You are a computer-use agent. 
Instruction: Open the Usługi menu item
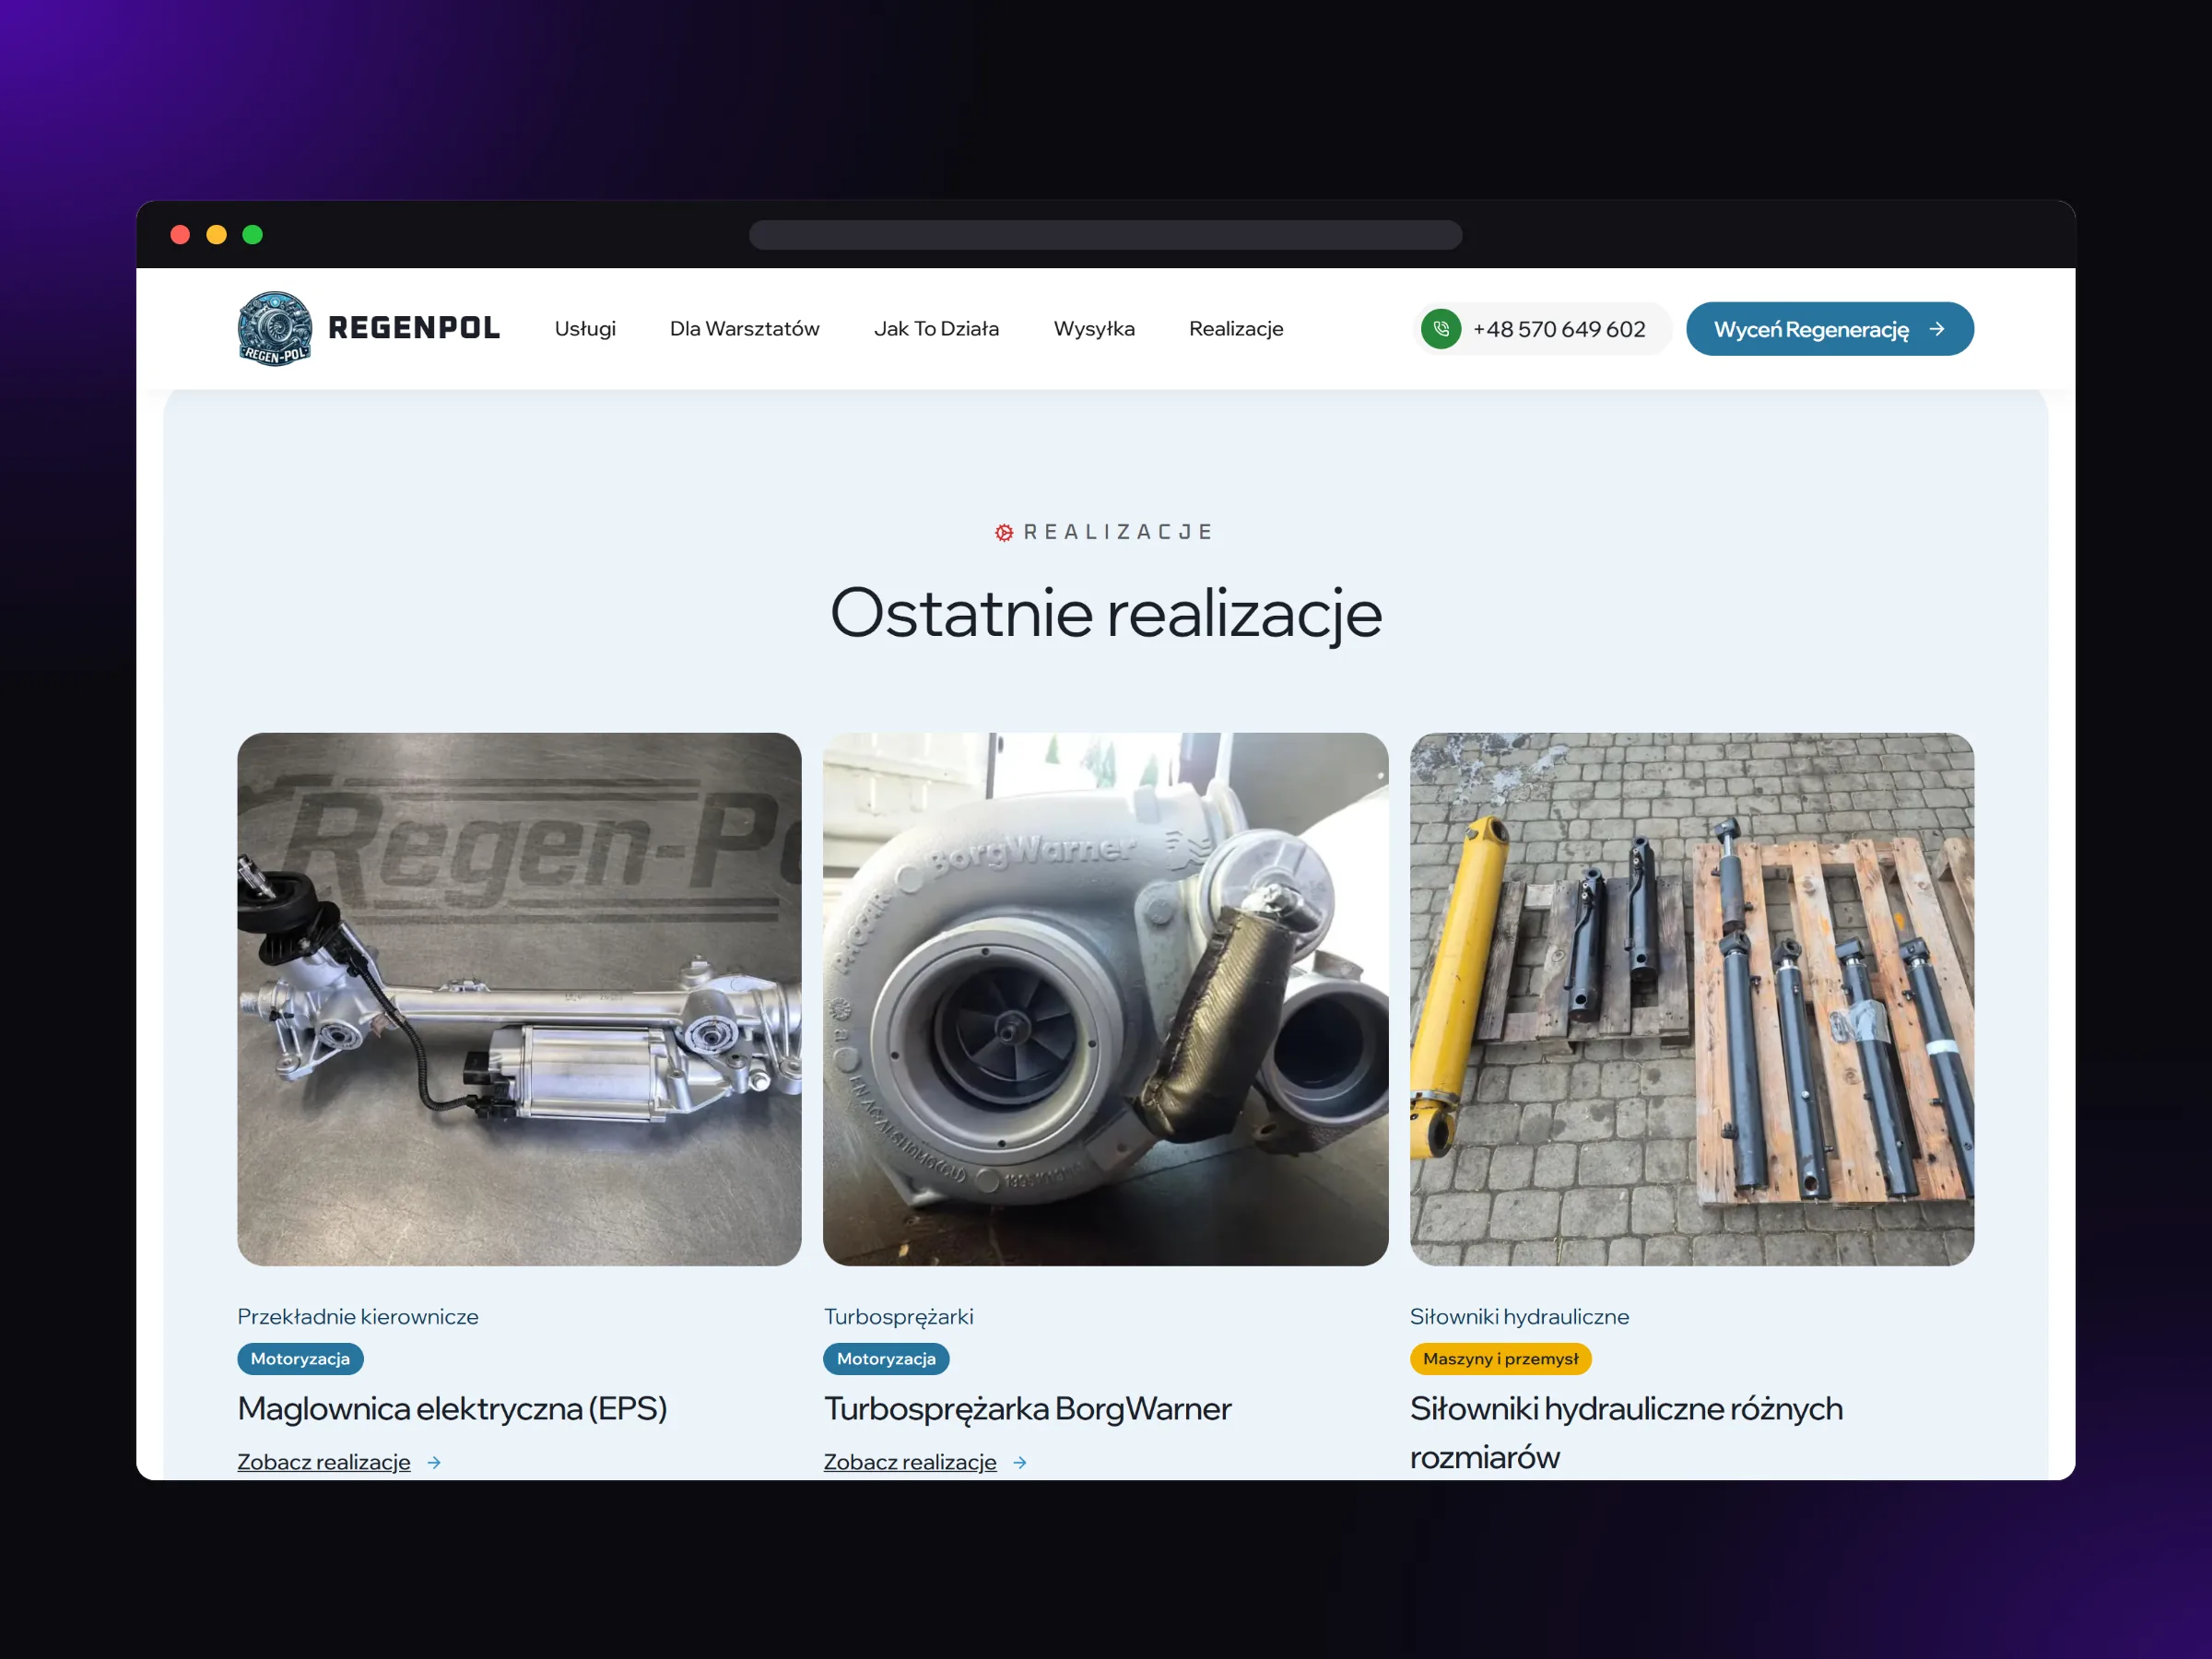(x=585, y=329)
